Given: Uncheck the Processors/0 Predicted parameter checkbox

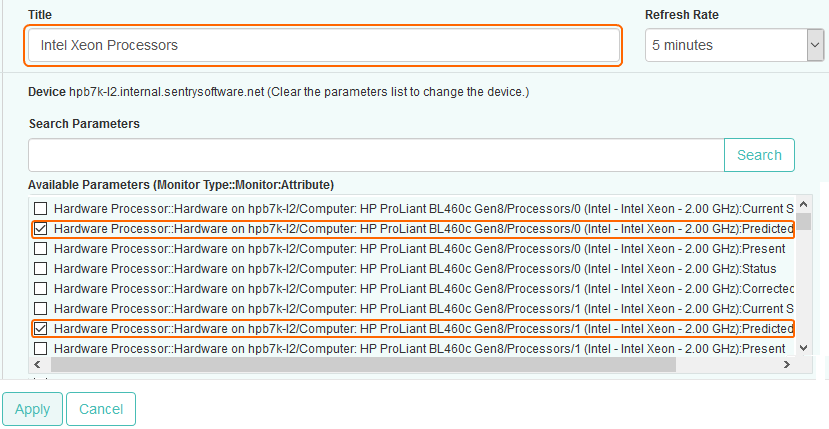Looking at the screenshot, I should point(41,229).
